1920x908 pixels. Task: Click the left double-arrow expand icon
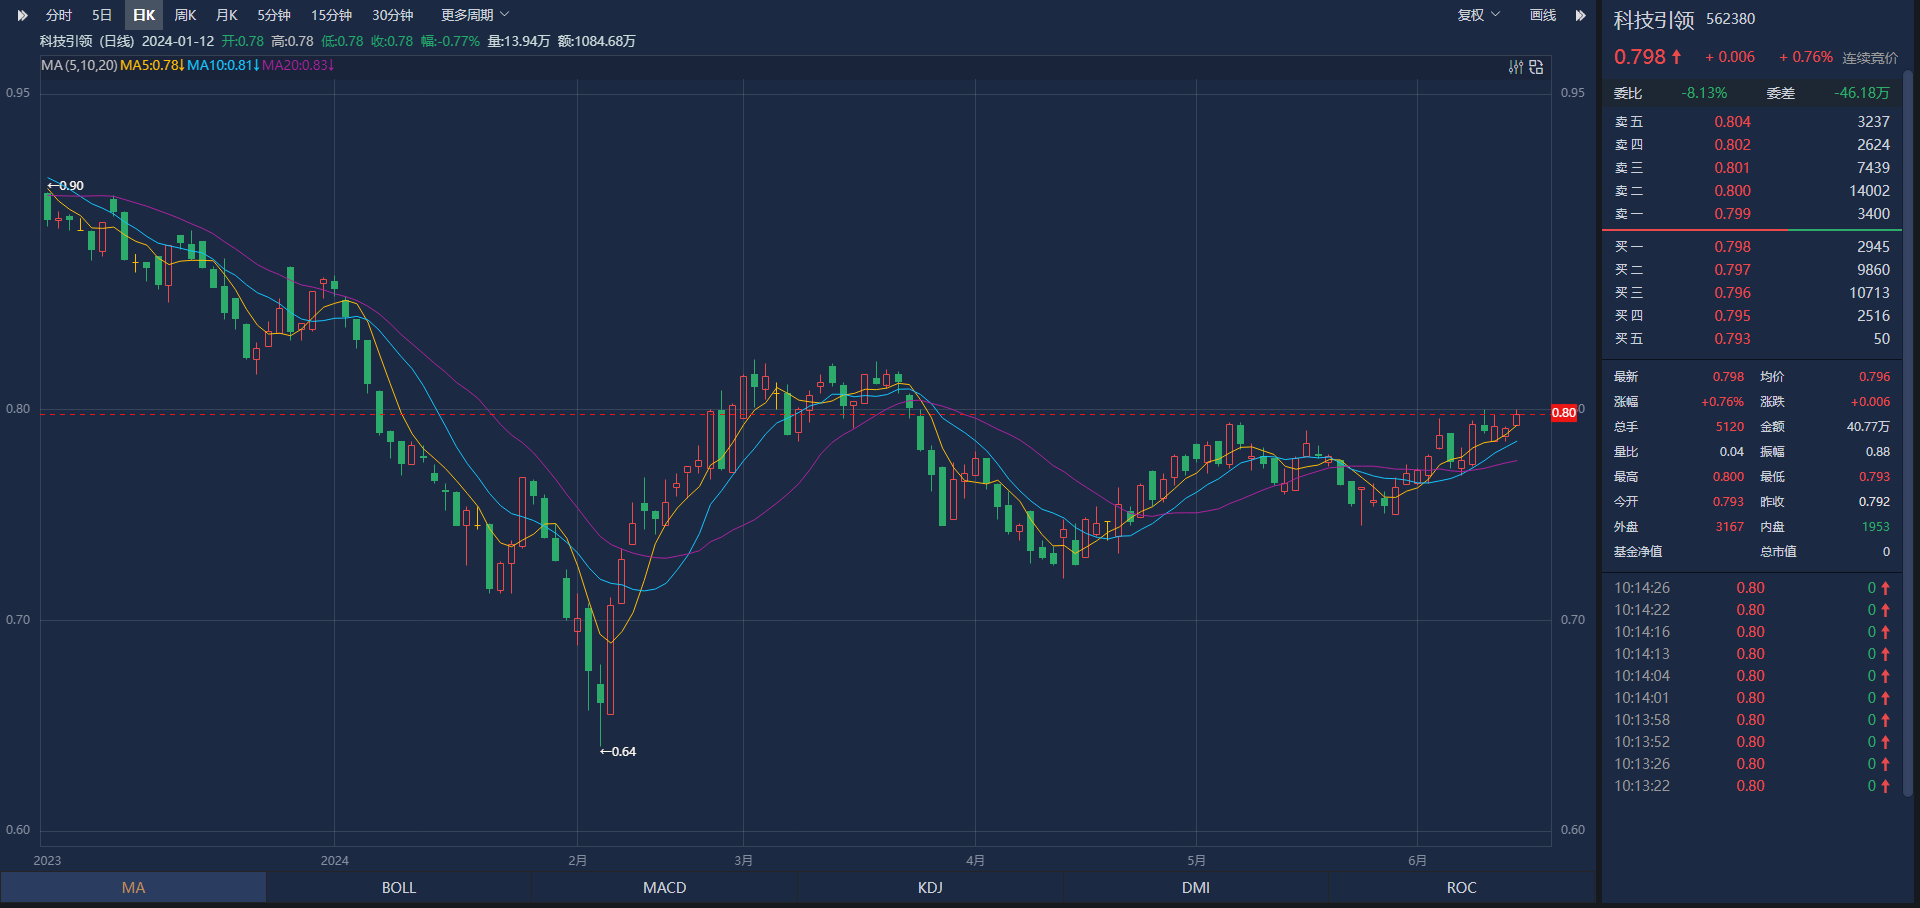[x=22, y=15]
